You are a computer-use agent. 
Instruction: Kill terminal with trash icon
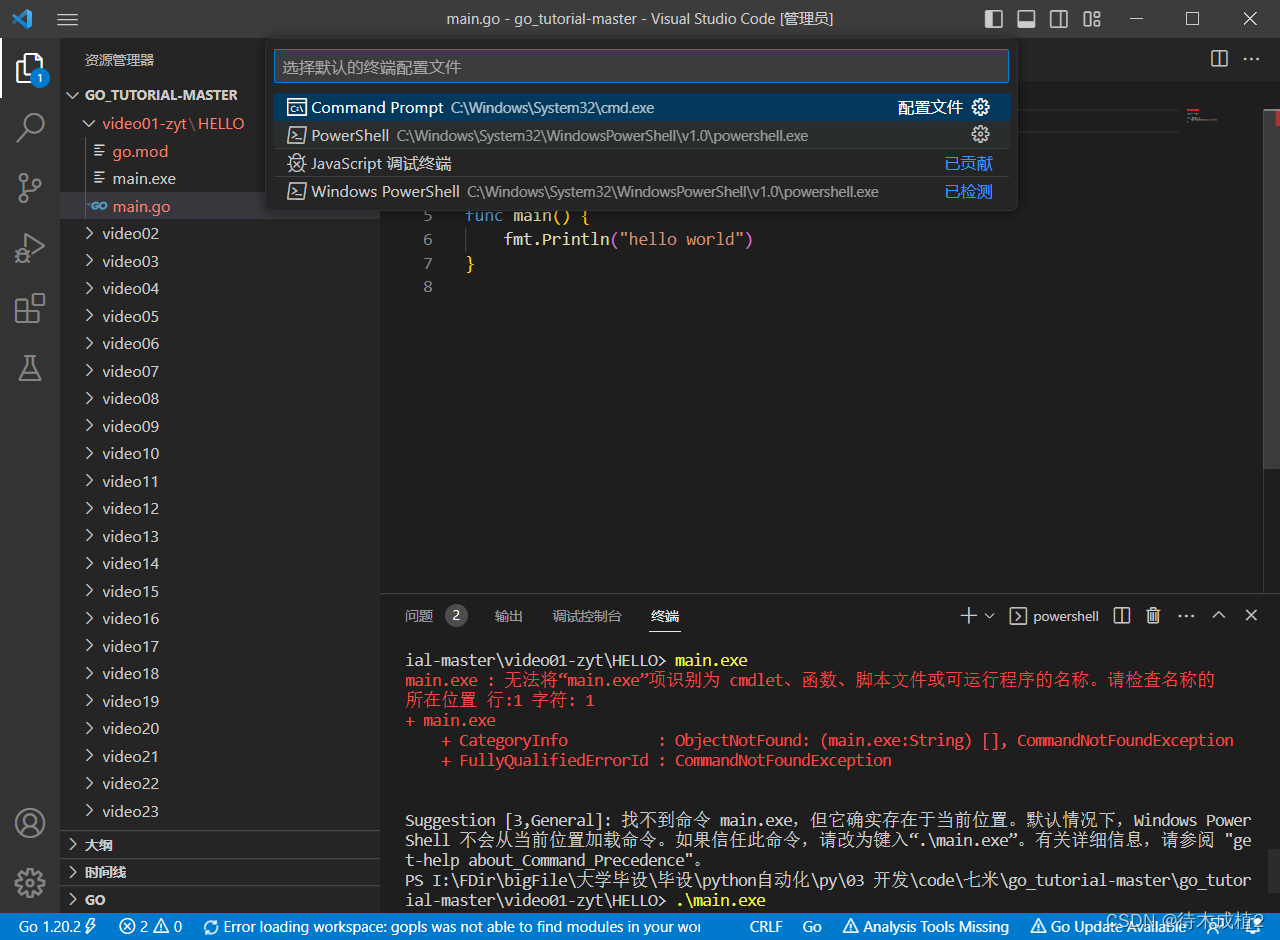[1153, 616]
